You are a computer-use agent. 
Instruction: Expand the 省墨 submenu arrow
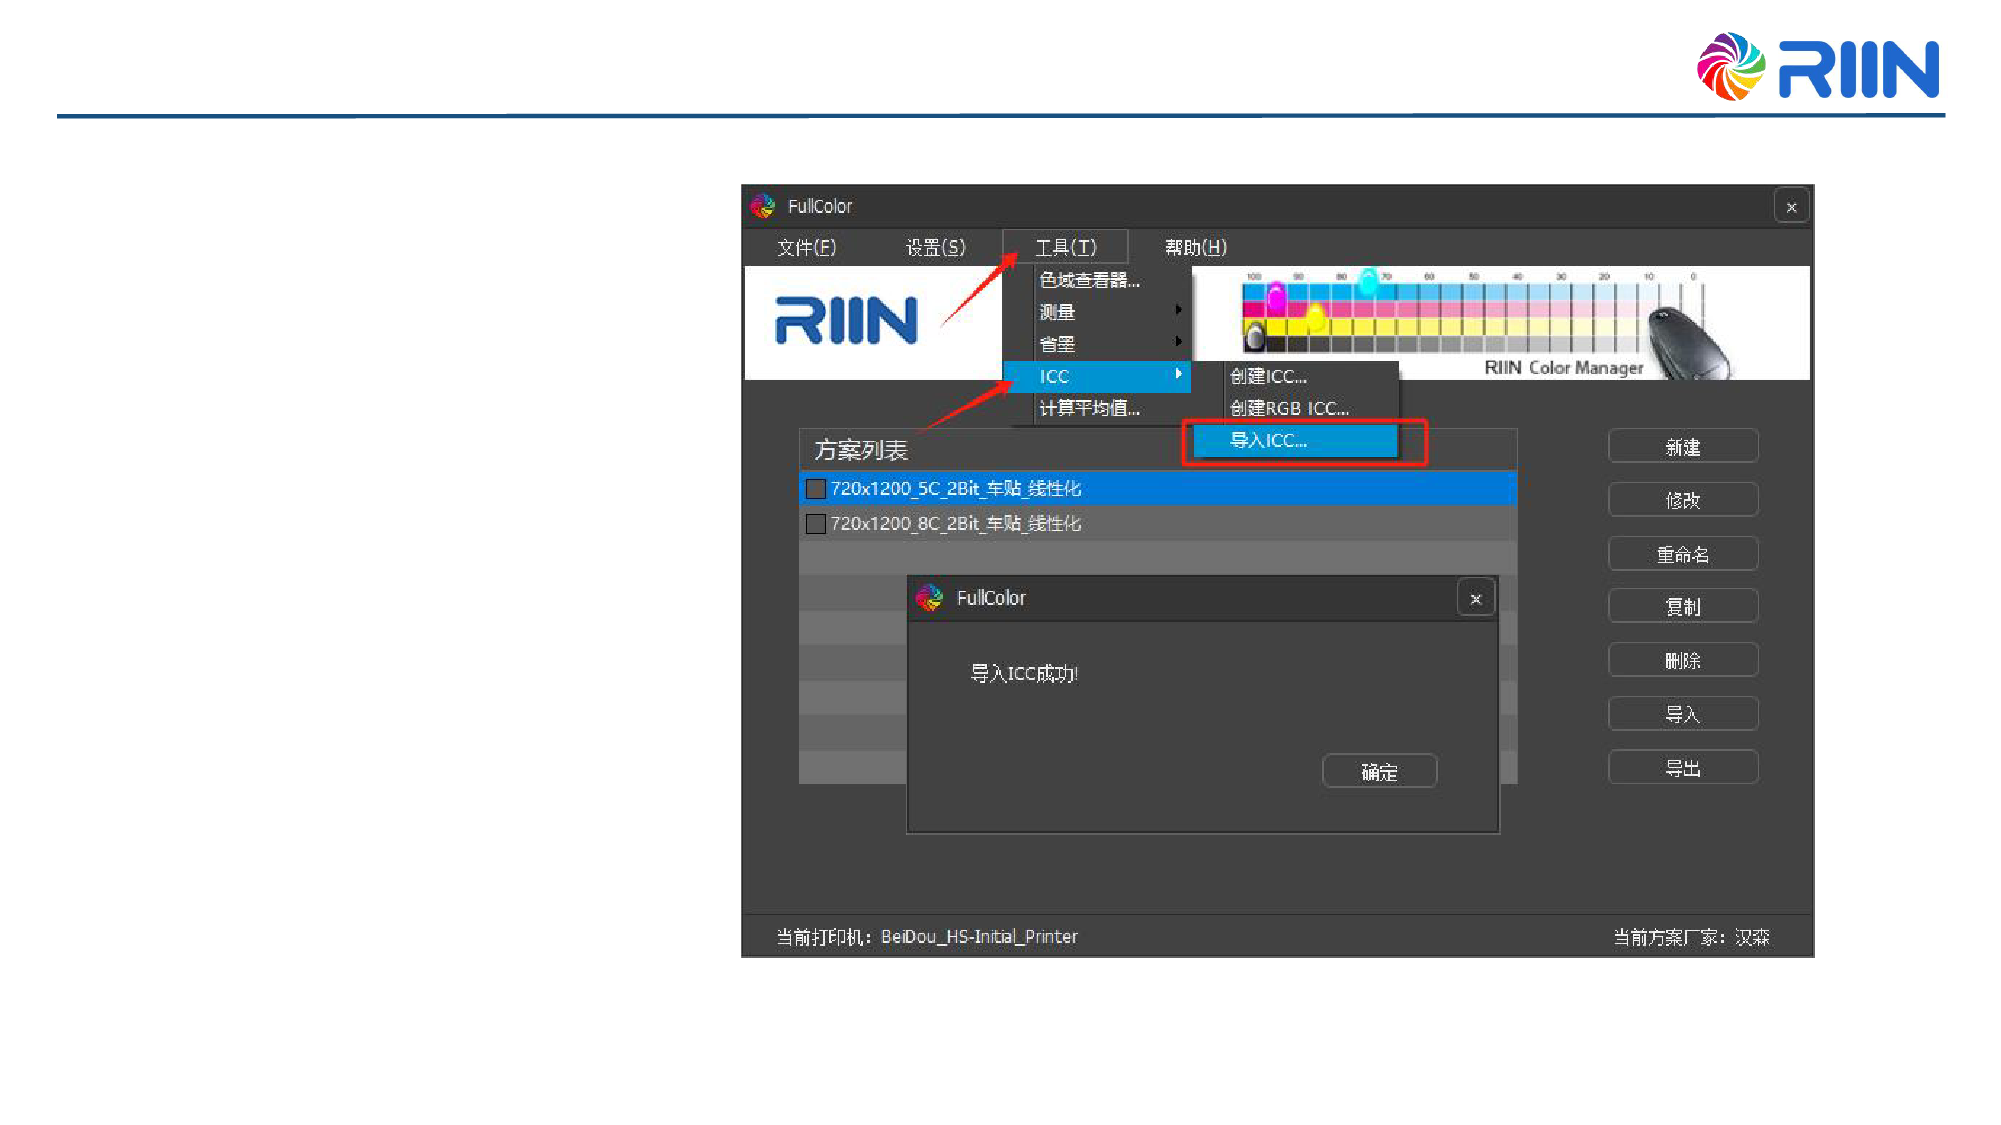click(1178, 343)
